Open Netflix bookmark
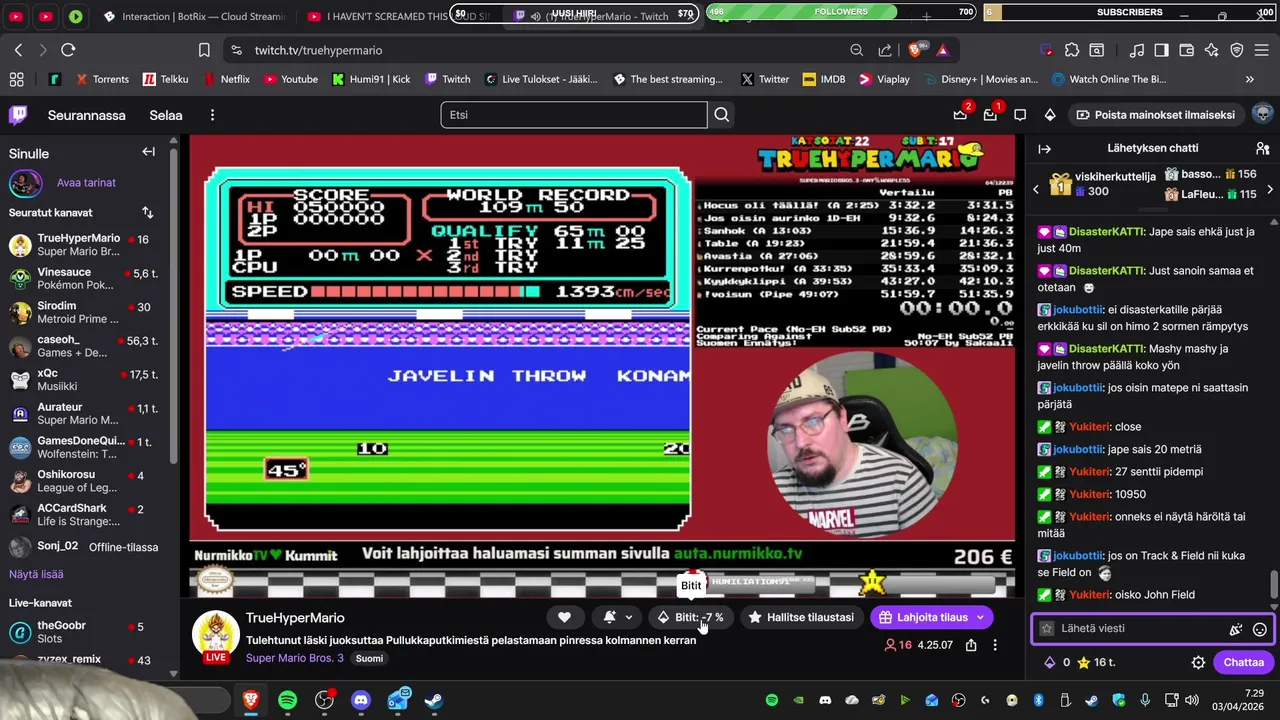The image size is (1280, 720). (226, 79)
